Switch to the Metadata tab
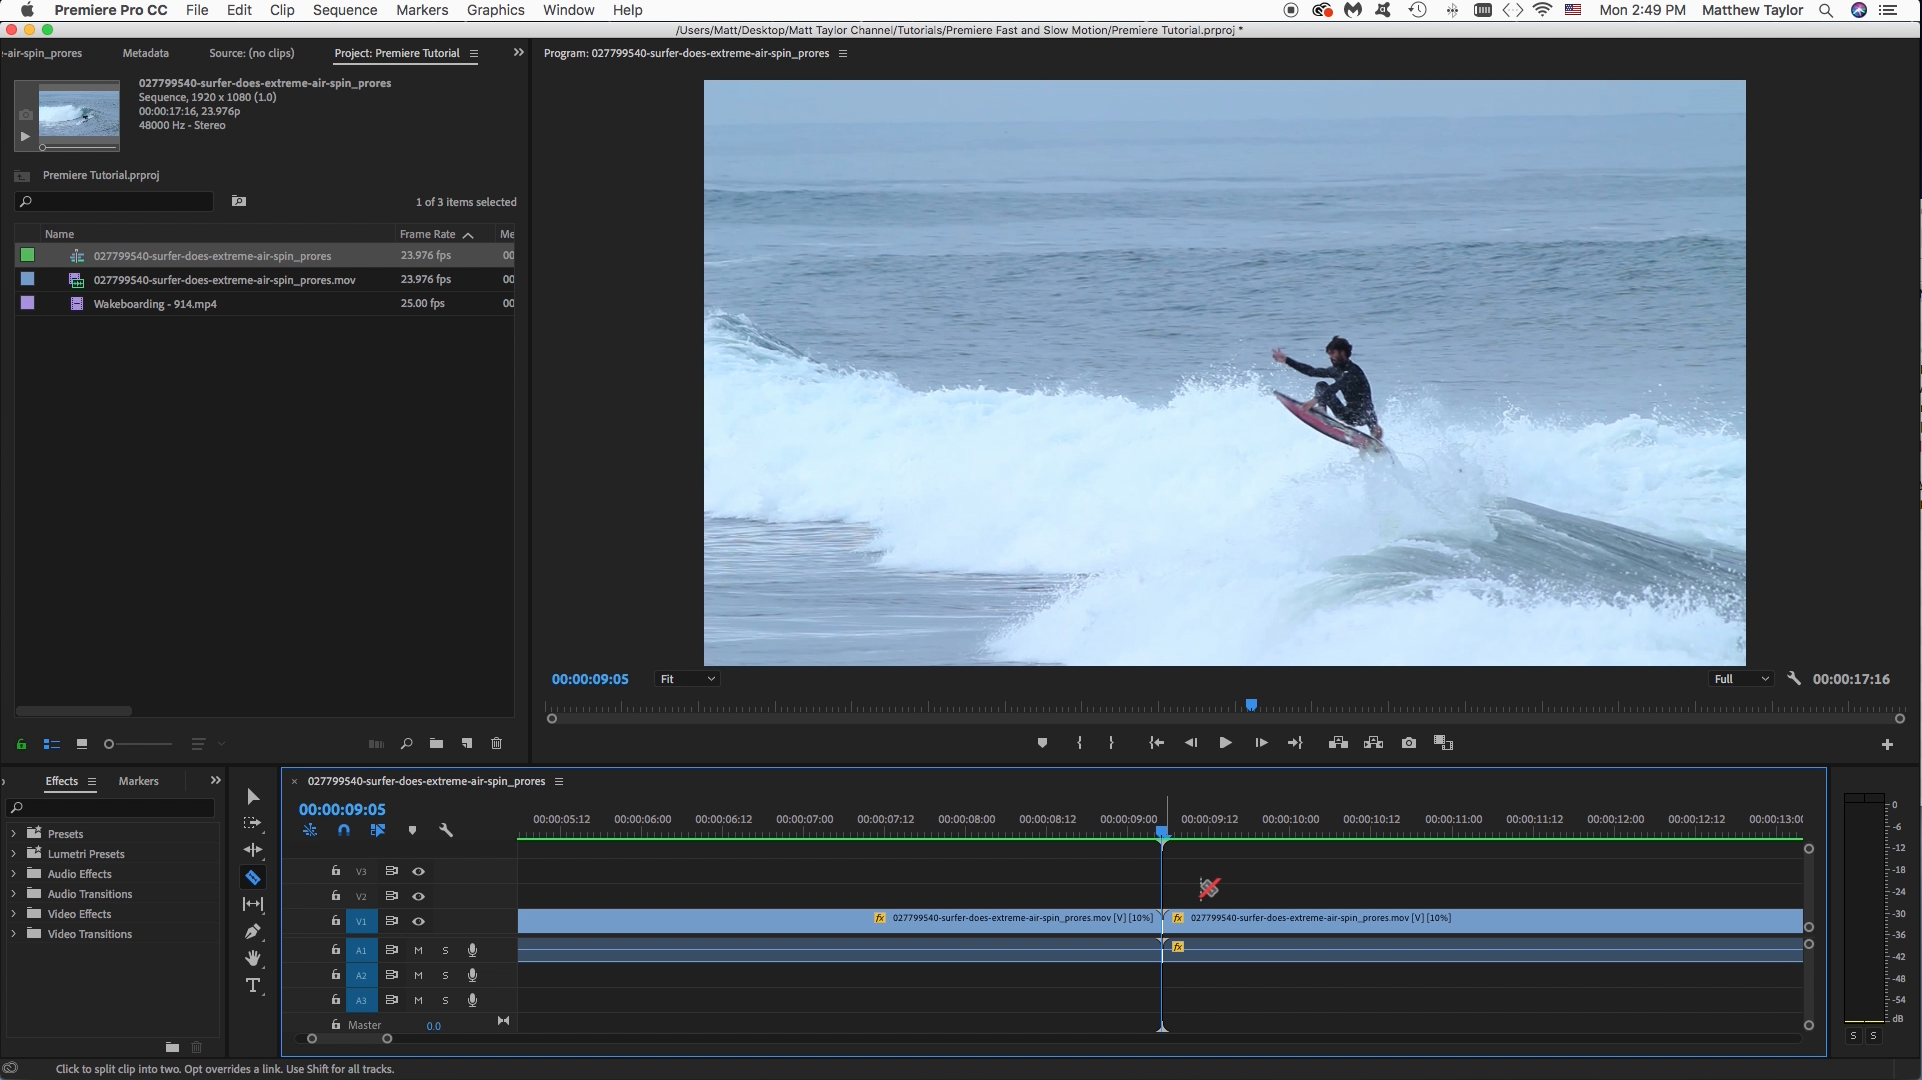The height and width of the screenshot is (1080, 1922). (x=145, y=53)
